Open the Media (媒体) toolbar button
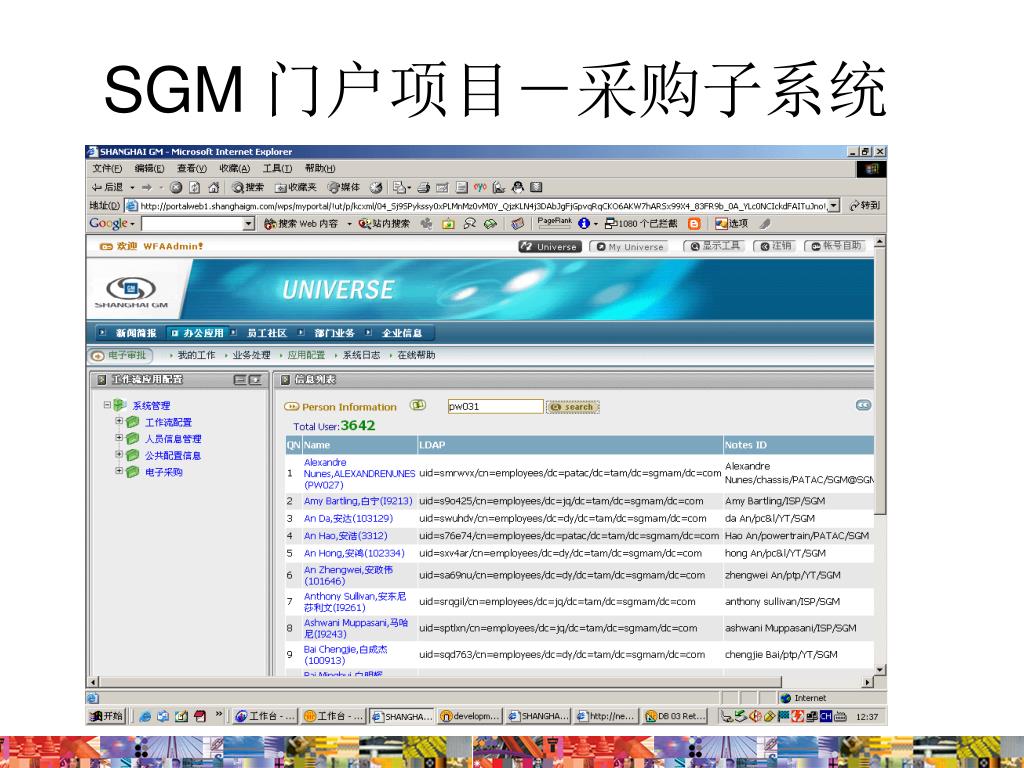This screenshot has width=1024, height=768. click(x=344, y=187)
